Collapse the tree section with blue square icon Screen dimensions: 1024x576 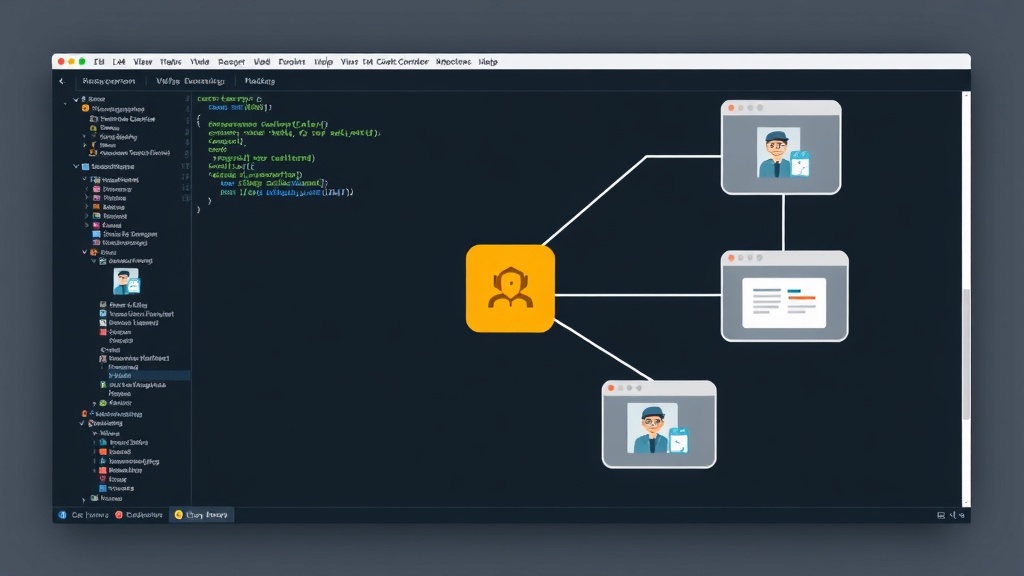76,167
